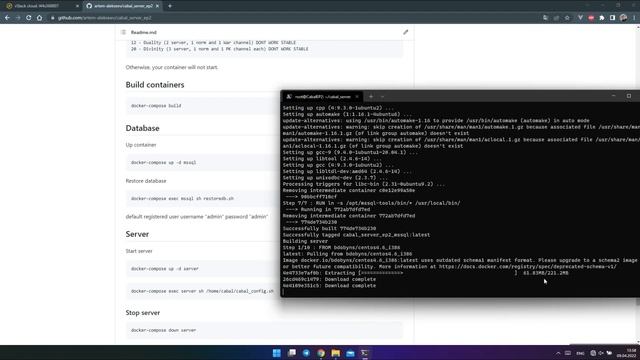640x360 pixels.
Task: Open the V-shaped extension icon
Action: 580,18
